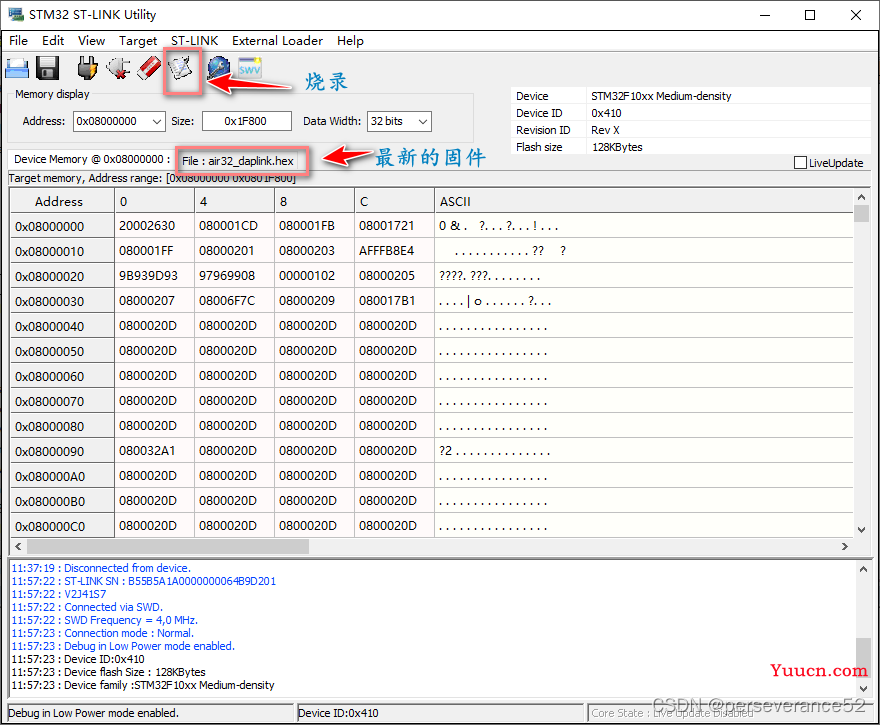The image size is (880, 725).
Task: Click the ST-LINK SN log line
Action: click(144, 581)
